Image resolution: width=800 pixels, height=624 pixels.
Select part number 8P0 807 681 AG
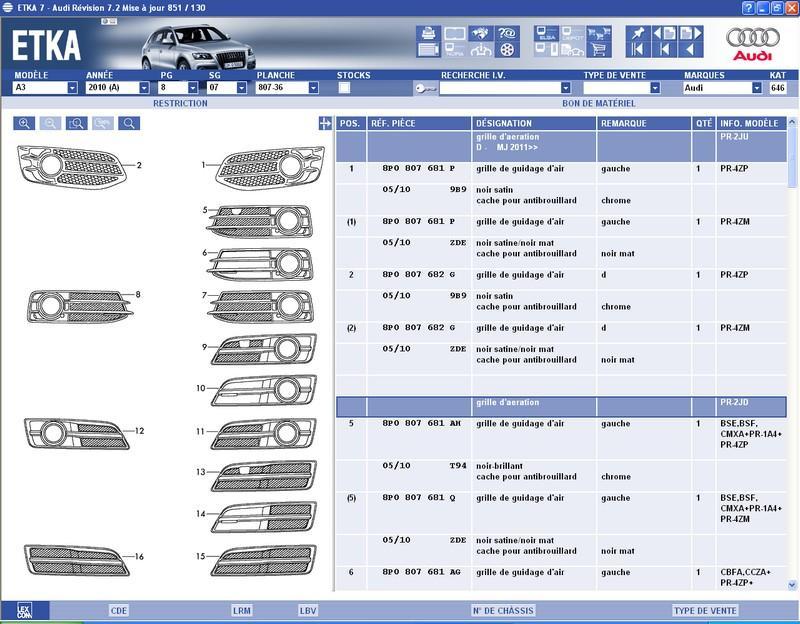tap(421, 572)
